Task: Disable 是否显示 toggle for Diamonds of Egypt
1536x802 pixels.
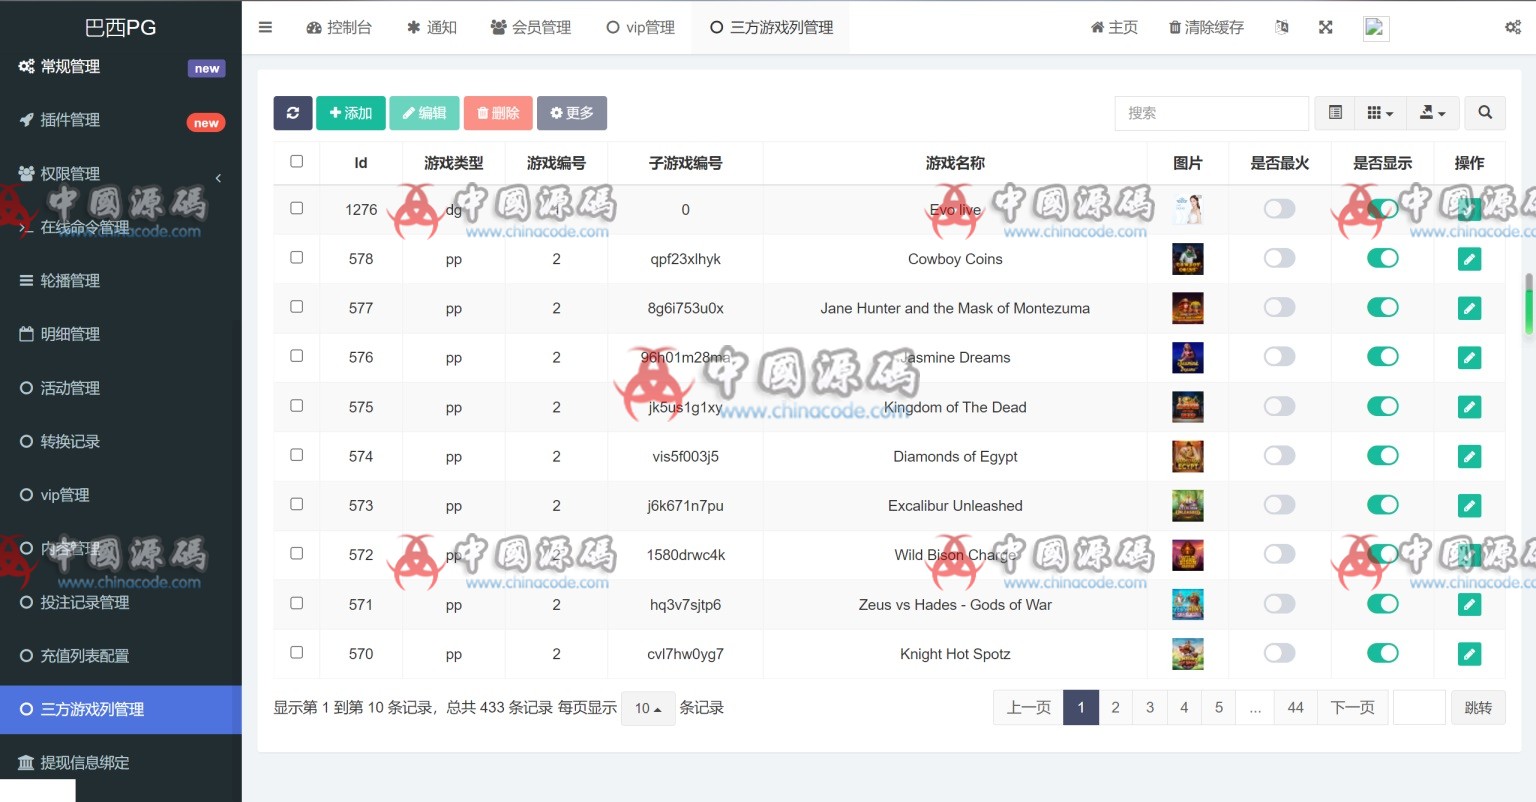Action: pyautogui.click(x=1382, y=456)
